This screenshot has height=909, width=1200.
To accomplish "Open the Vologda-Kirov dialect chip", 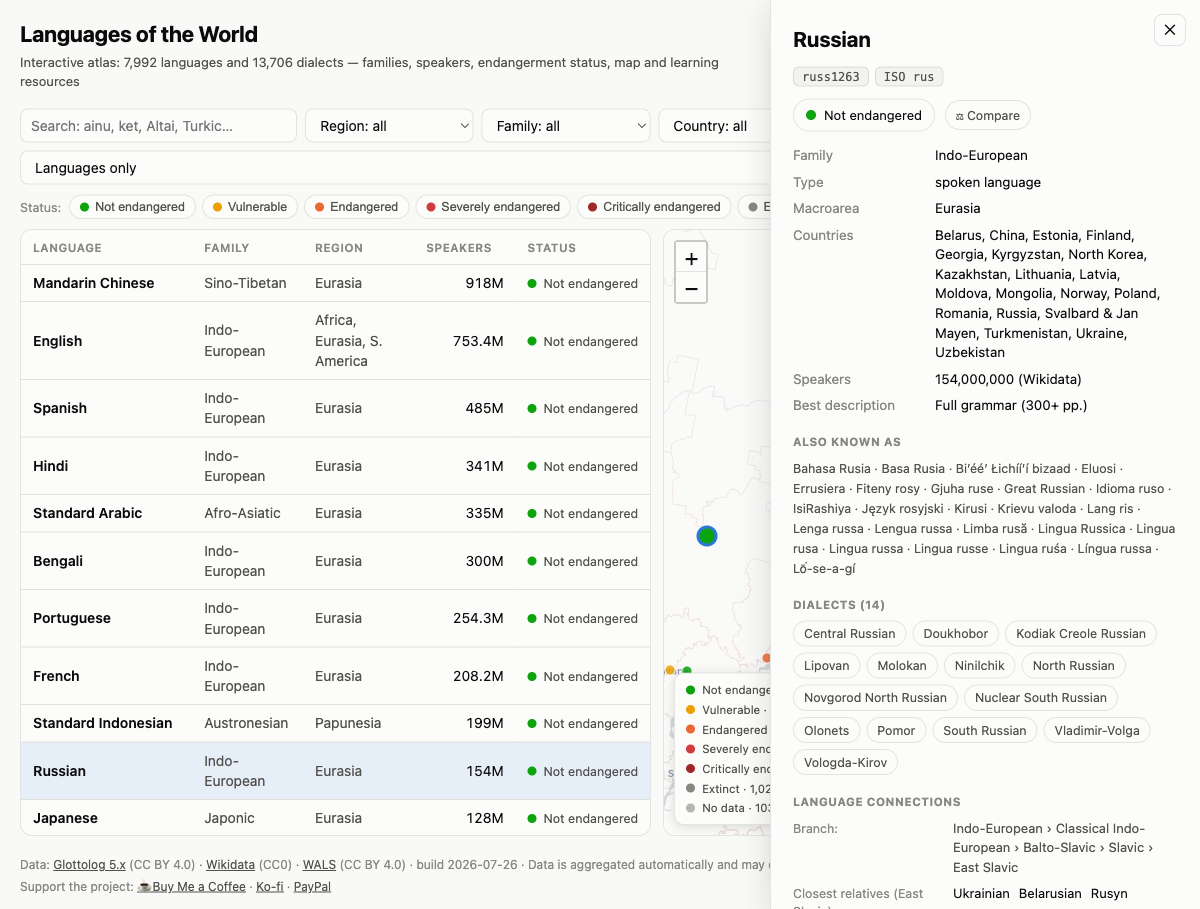I will click(846, 763).
